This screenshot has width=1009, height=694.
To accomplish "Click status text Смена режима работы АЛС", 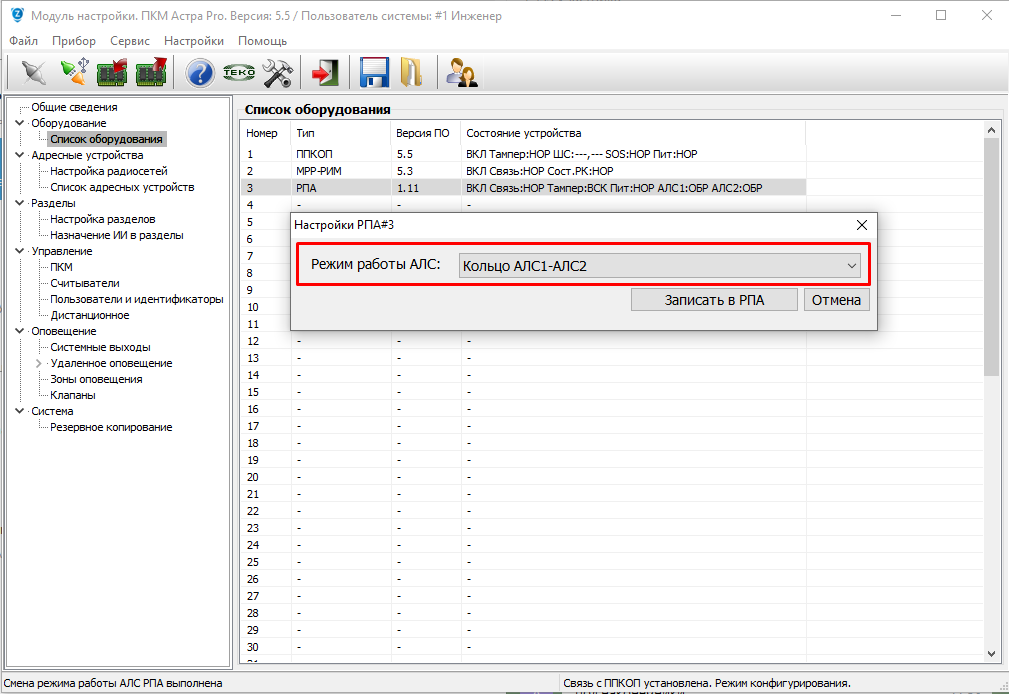I will [113, 683].
